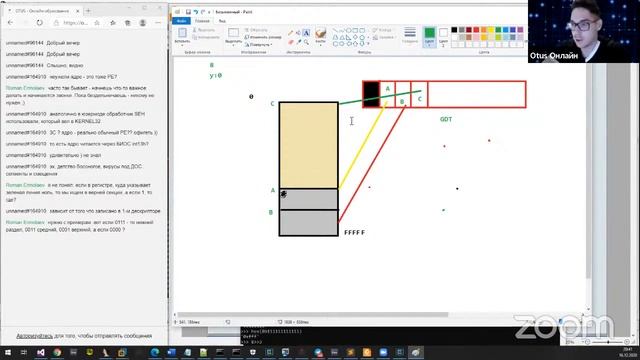Click the Resize button in Image group
This screenshot has height=360, width=640.
[263, 37]
